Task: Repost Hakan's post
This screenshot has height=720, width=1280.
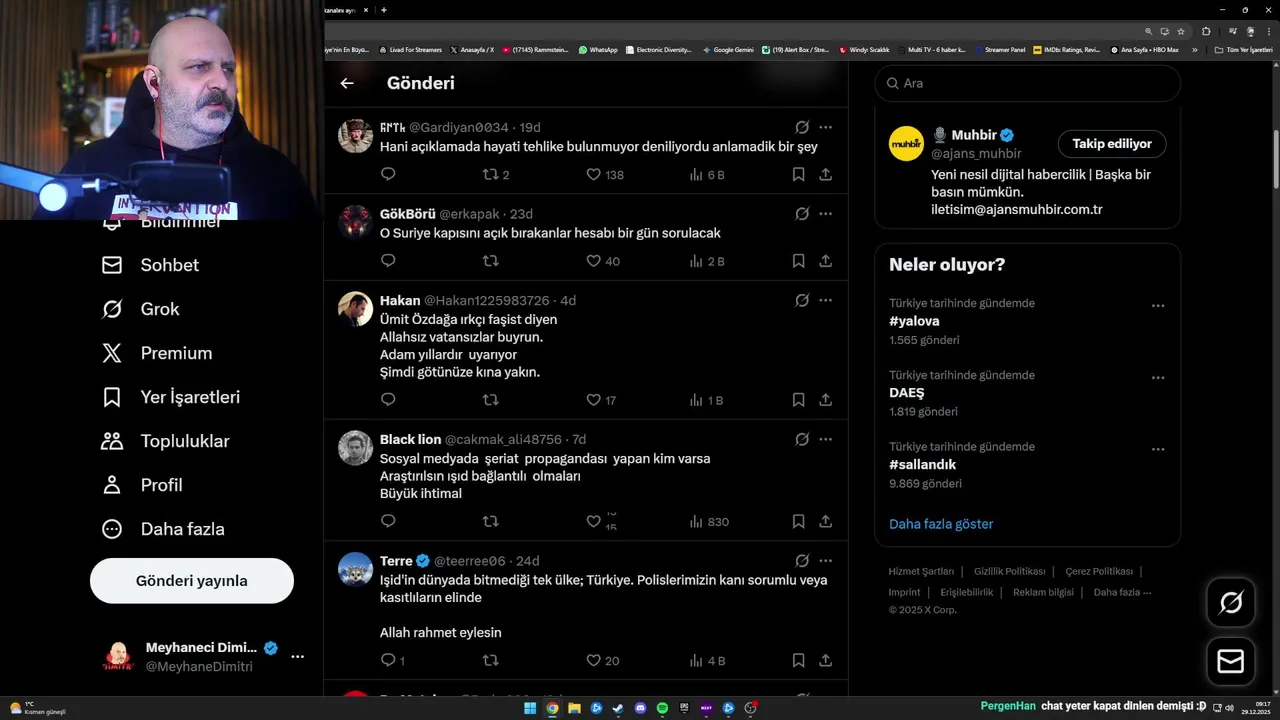Action: point(490,400)
